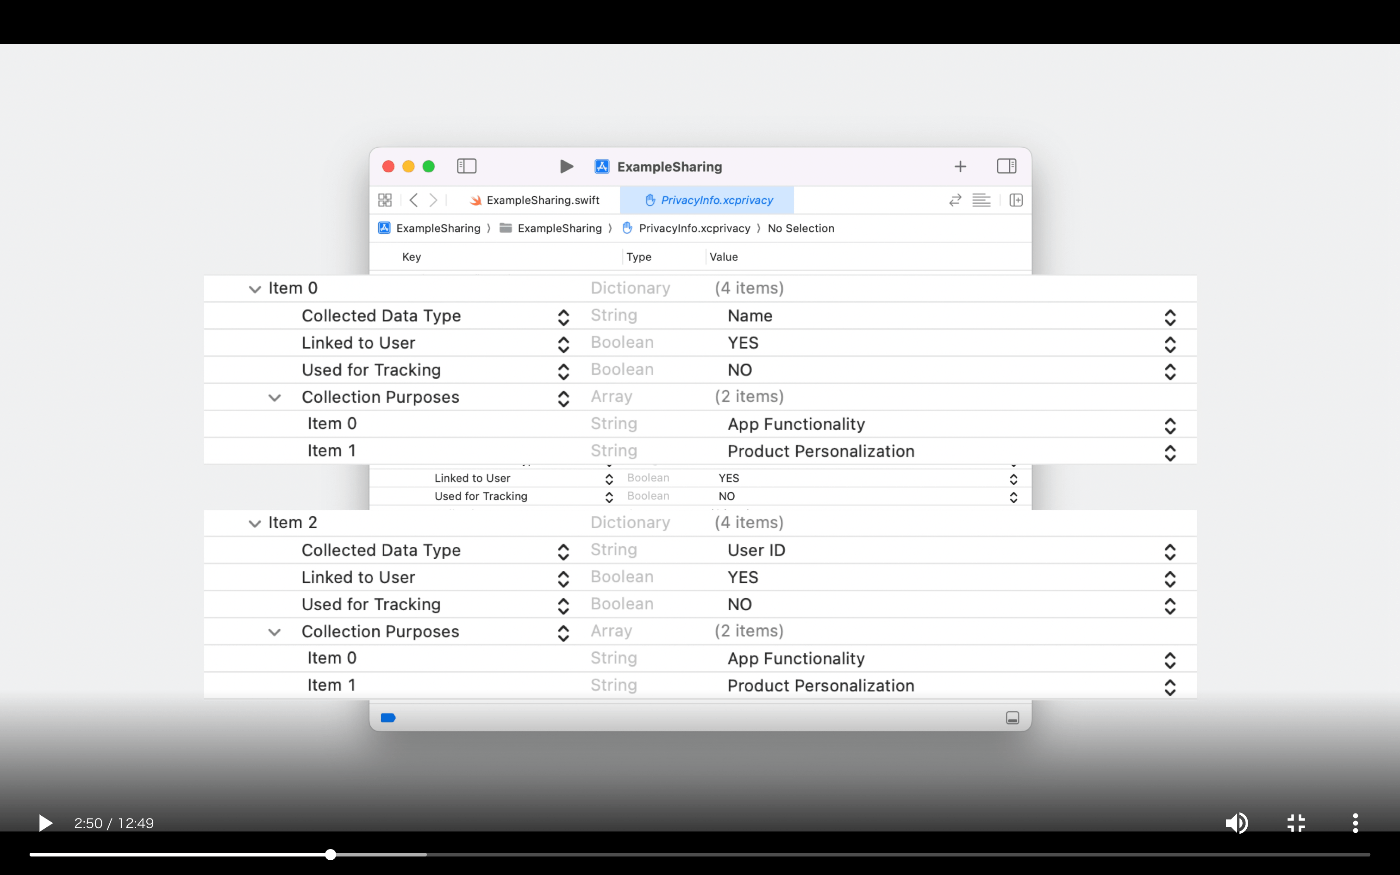This screenshot has width=1400, height=875.
Task: Change Linked to User value in Item 2
Action: [x=1170, y=579]
